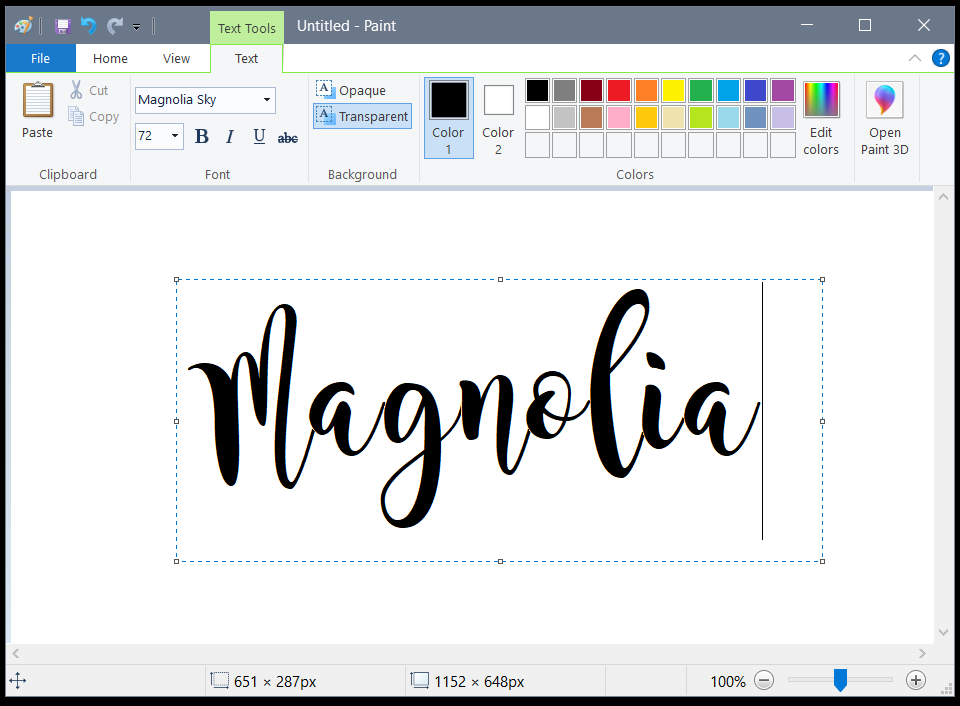Zoom out with the minus button

tap(763, 680)
